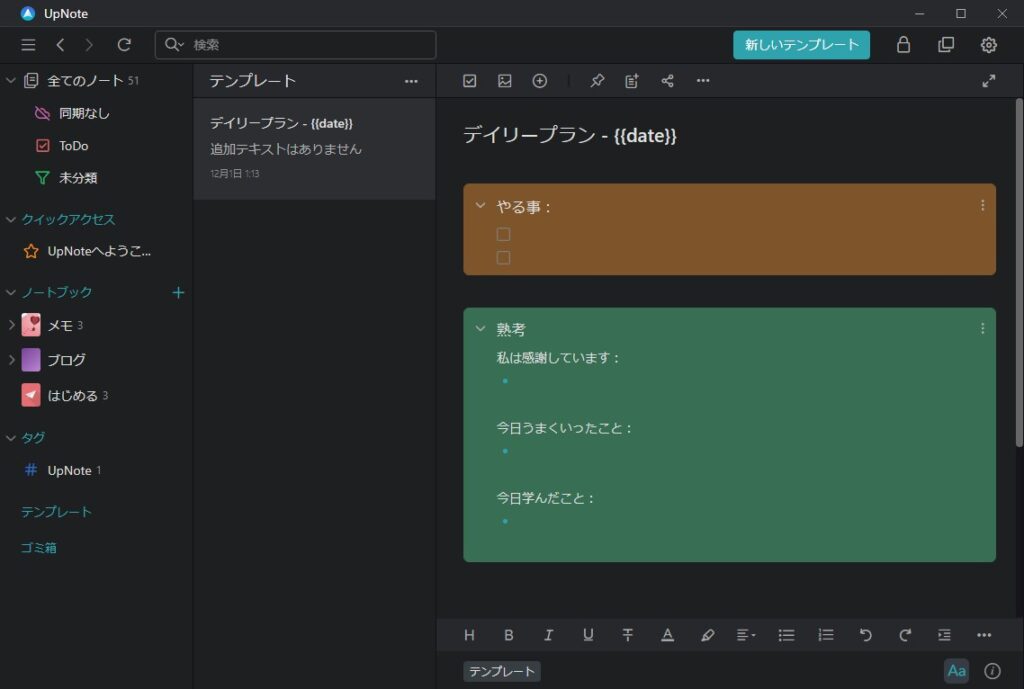Toggle the Aa typography option
The height and width of the screenshot is (689, 1024).
(x=957, y=671)
